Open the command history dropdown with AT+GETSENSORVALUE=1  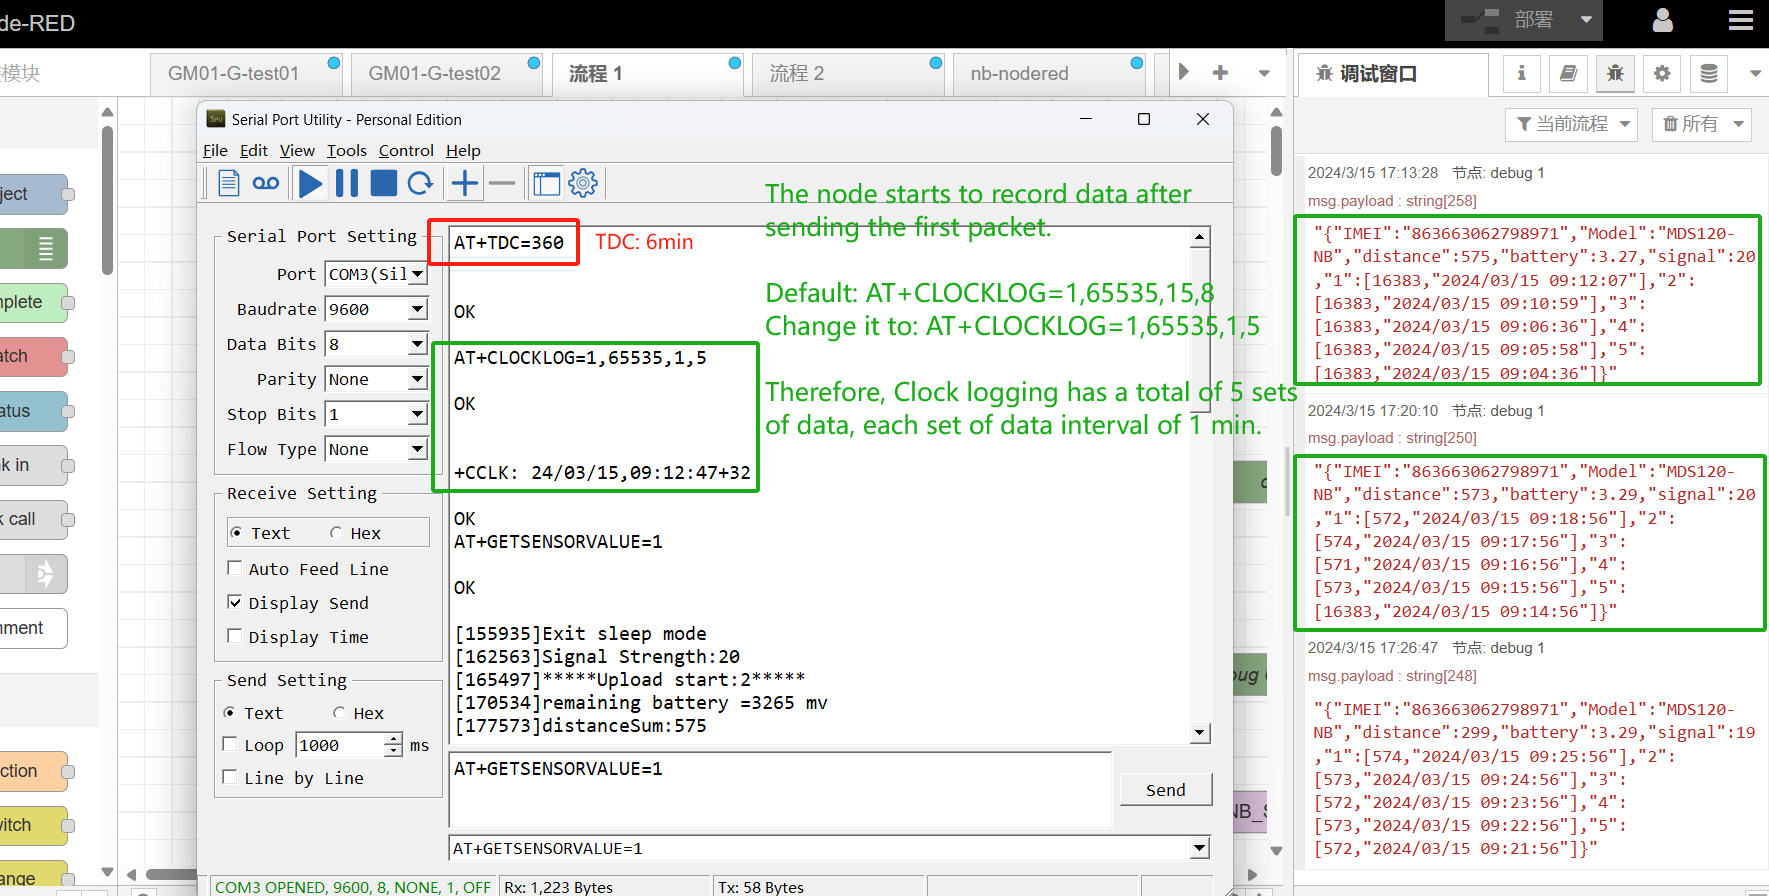click(1199, 848)
